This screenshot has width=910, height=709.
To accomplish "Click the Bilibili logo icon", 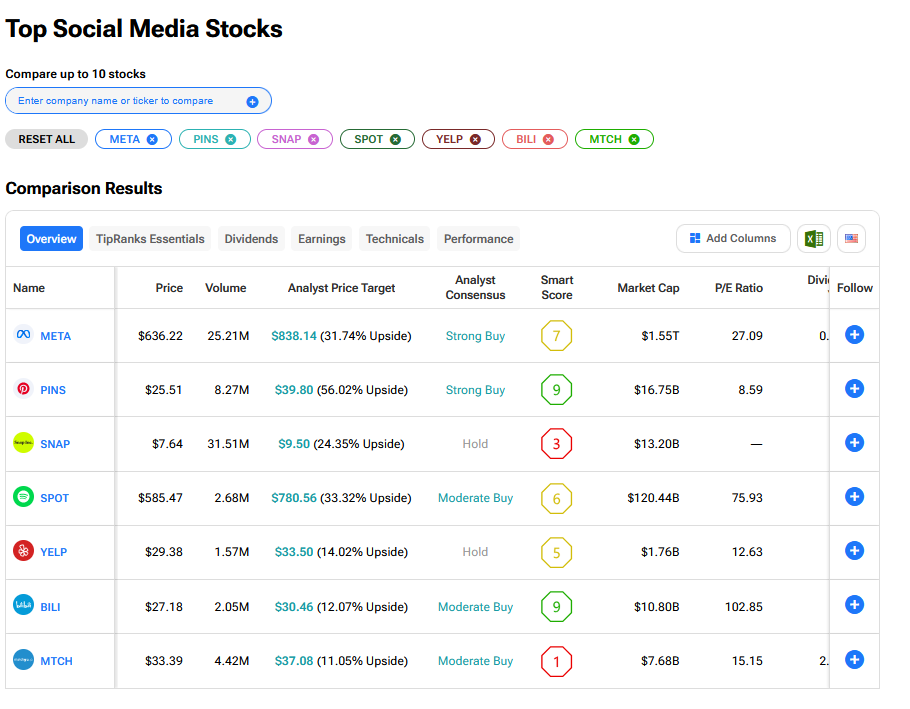I will tap(23, 605).
